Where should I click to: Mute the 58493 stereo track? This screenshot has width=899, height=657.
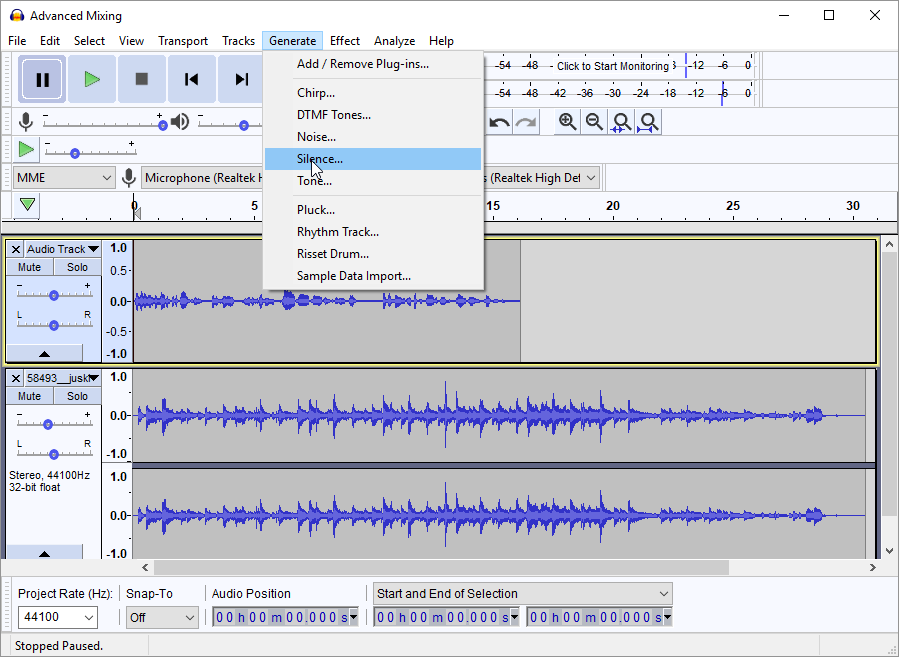pyautogui.click(x=30, y=396)
